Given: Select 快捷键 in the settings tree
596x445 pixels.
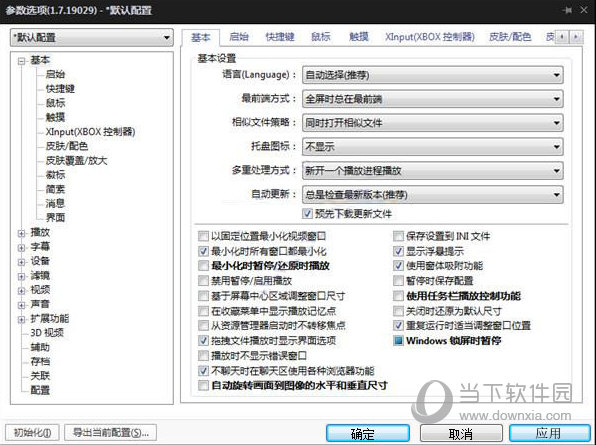Looking at the screenshot, I should (60, 89).
